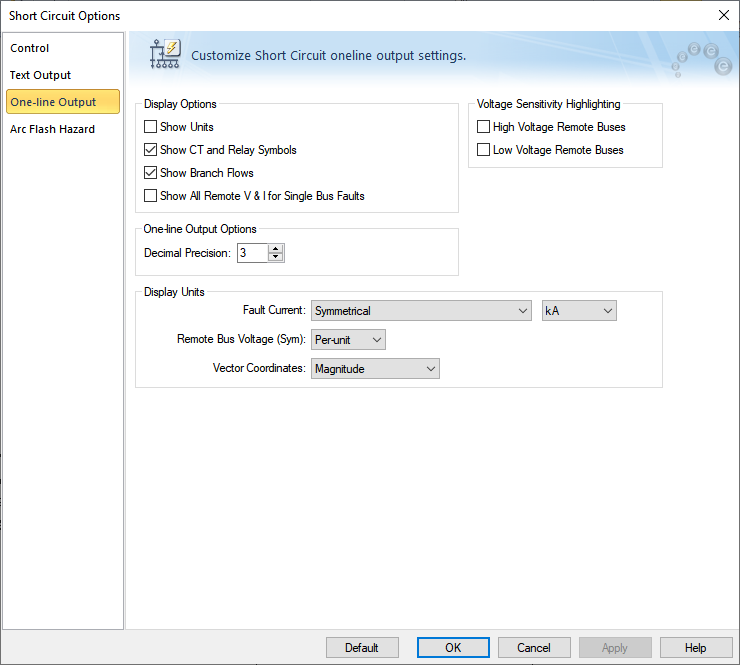
Task: Open the kA units dropdown
Action: pos(579,311)
